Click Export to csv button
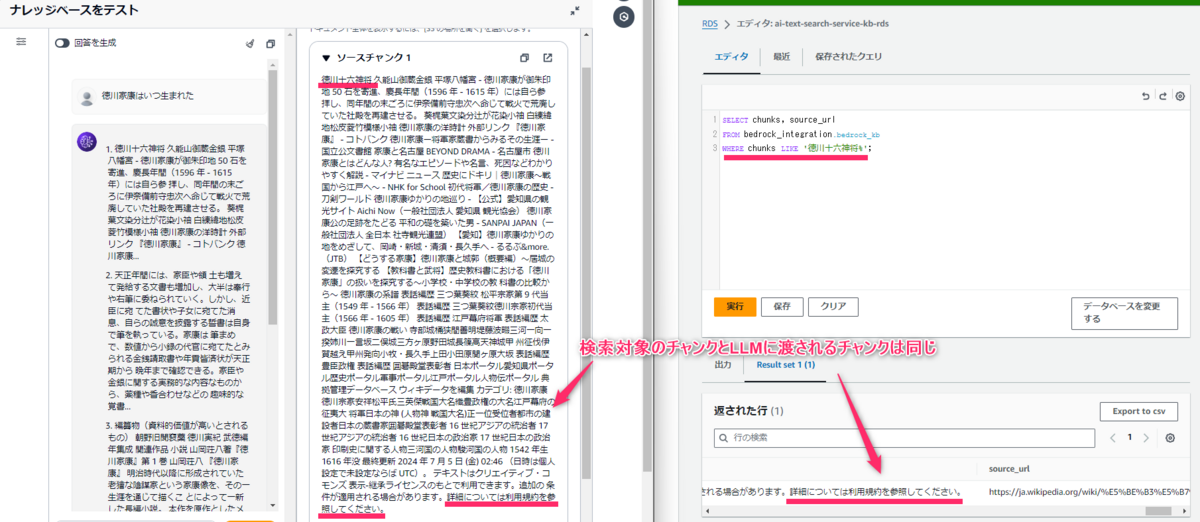This screenshot has width=1200, height=522. (x=1138, y=412)
